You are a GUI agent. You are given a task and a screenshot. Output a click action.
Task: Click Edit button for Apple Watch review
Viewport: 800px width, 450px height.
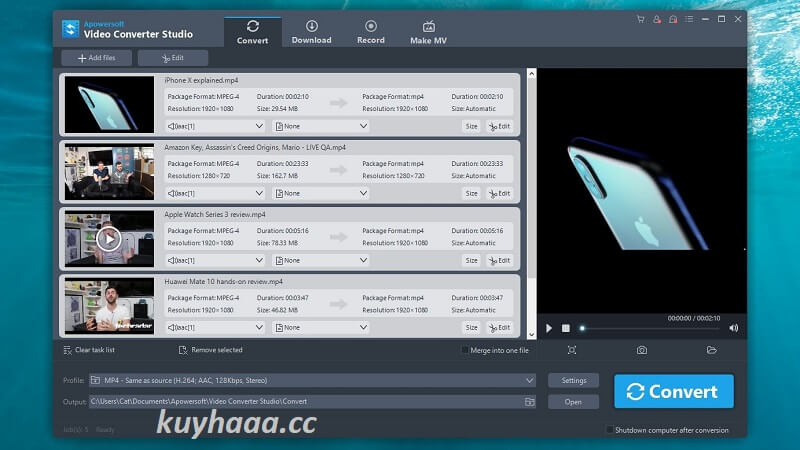[x=499, y=260]
